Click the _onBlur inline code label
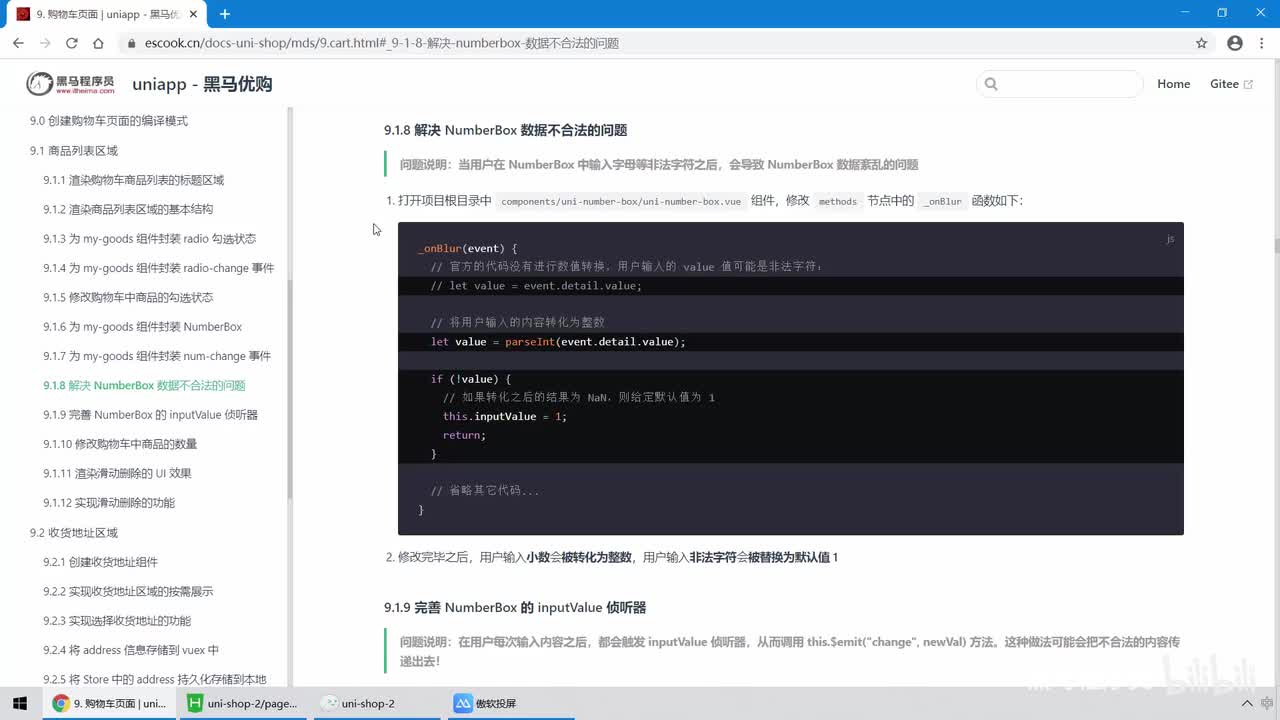1280x720 pixels. click(943, 201)
